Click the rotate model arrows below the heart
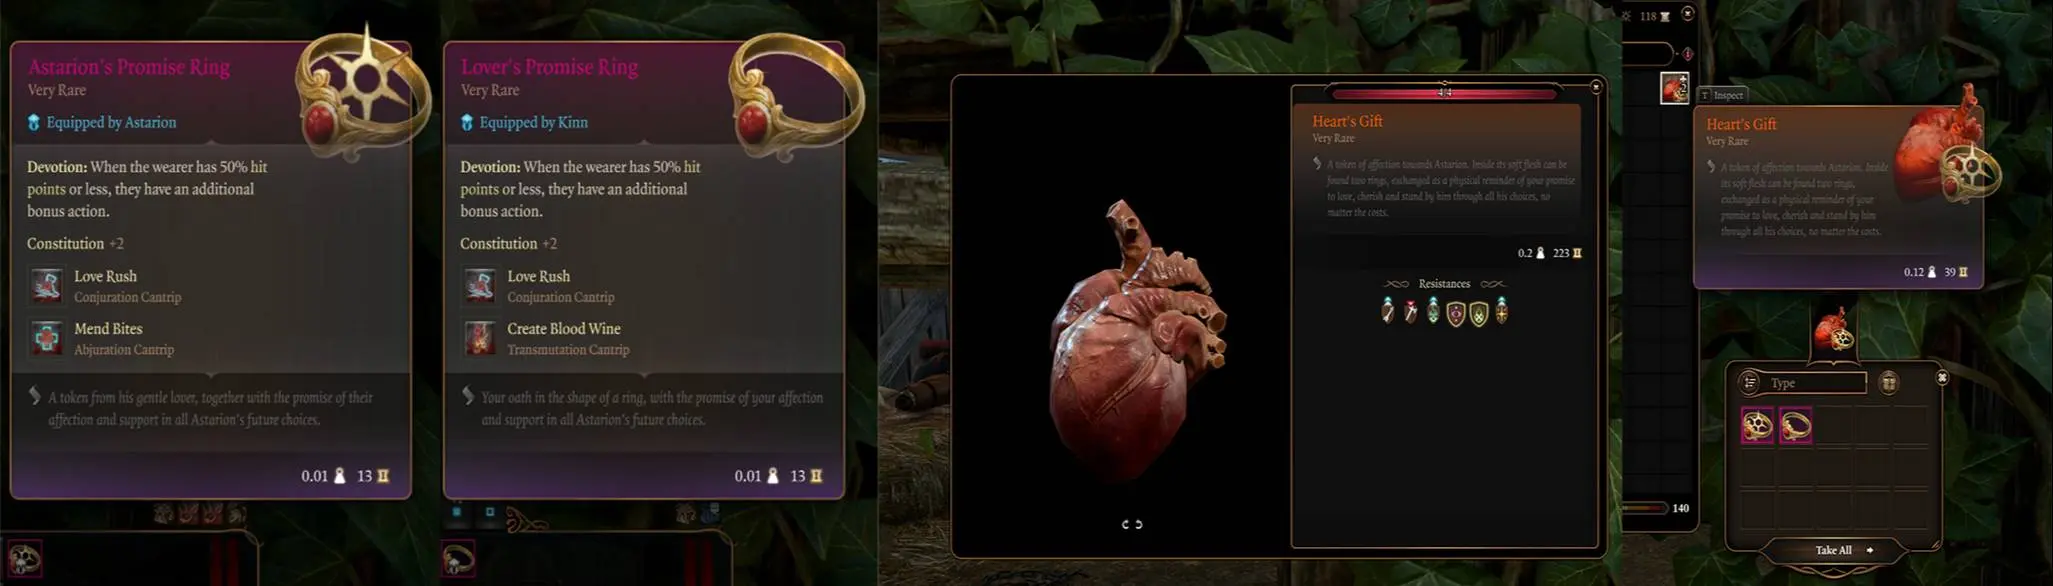This screenshot has height=586, width=2053. pyautogui.click(x=1131, y=524)
